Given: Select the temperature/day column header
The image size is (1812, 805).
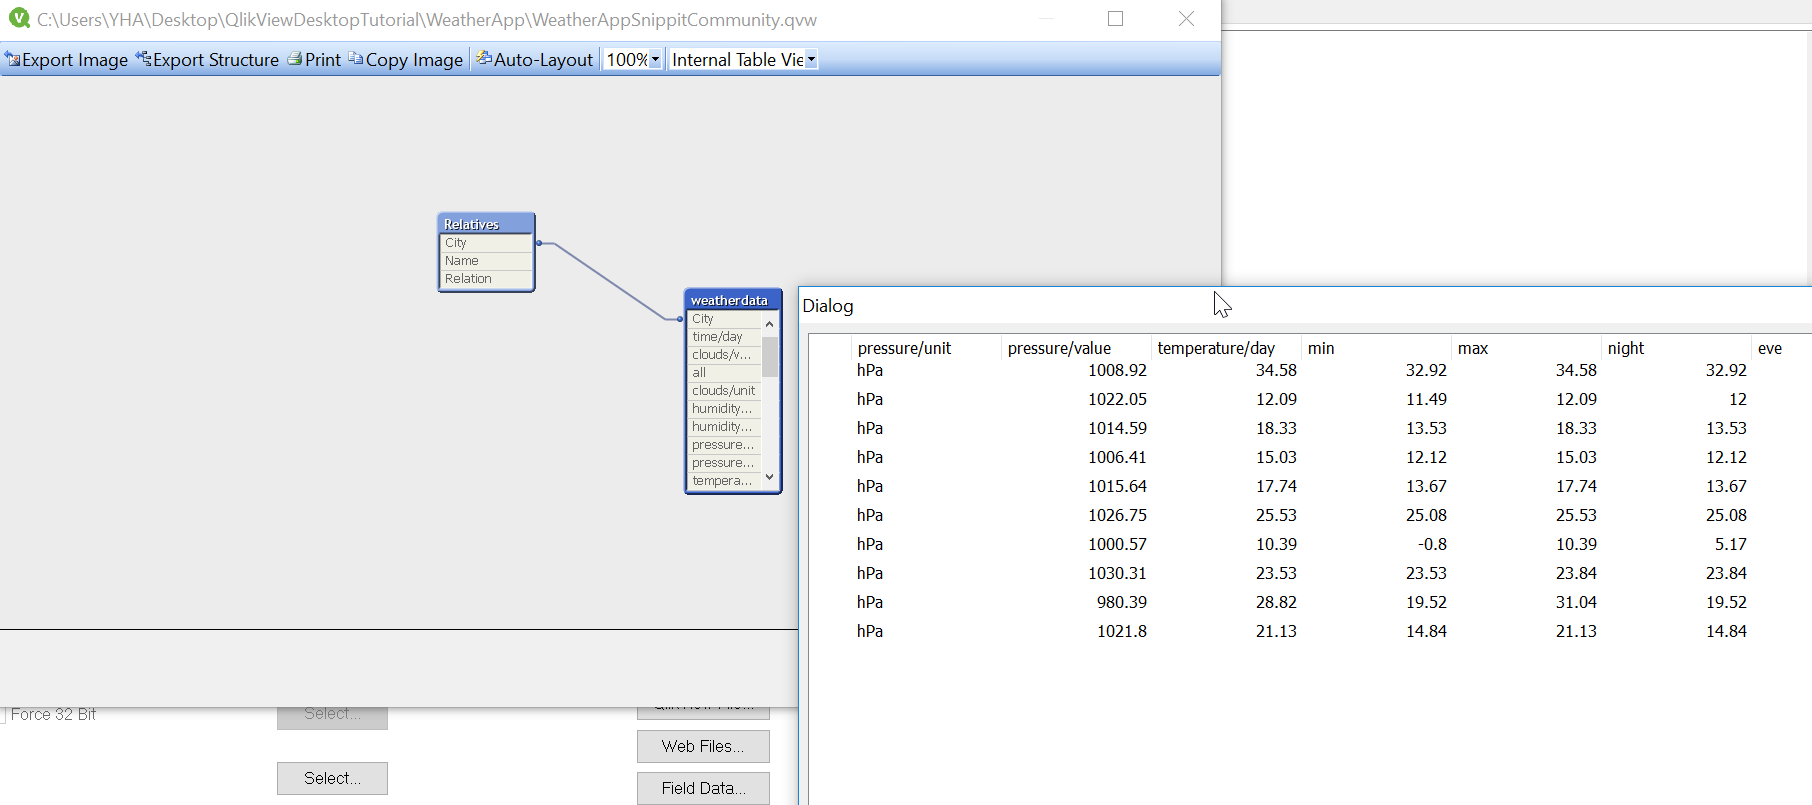Looking at the screenshot, I should [1226, 348].
